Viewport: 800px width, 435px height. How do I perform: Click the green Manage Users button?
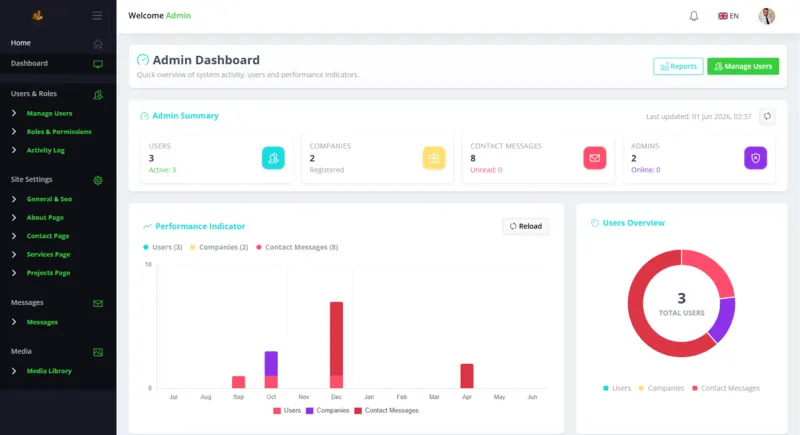tap(743, 66)
